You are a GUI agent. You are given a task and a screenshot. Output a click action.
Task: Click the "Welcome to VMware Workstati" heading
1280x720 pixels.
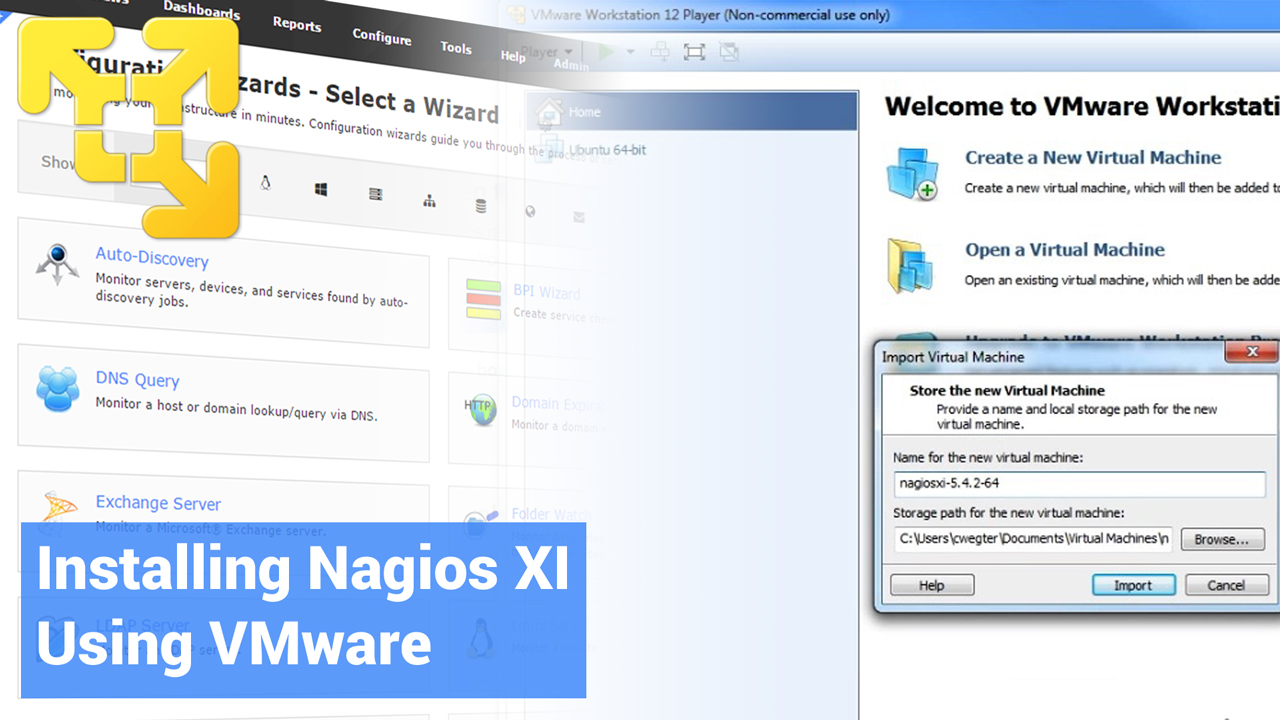click(x=1081, y=106)
